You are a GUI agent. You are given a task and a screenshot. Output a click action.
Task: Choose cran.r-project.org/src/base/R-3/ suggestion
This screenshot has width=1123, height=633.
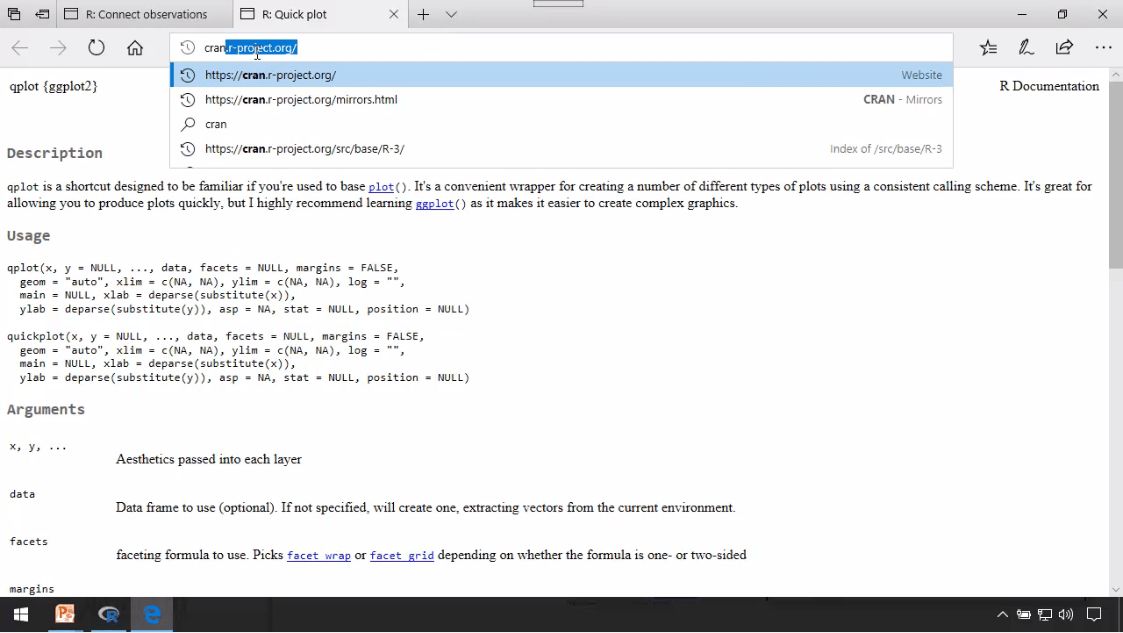coord(562,149)
